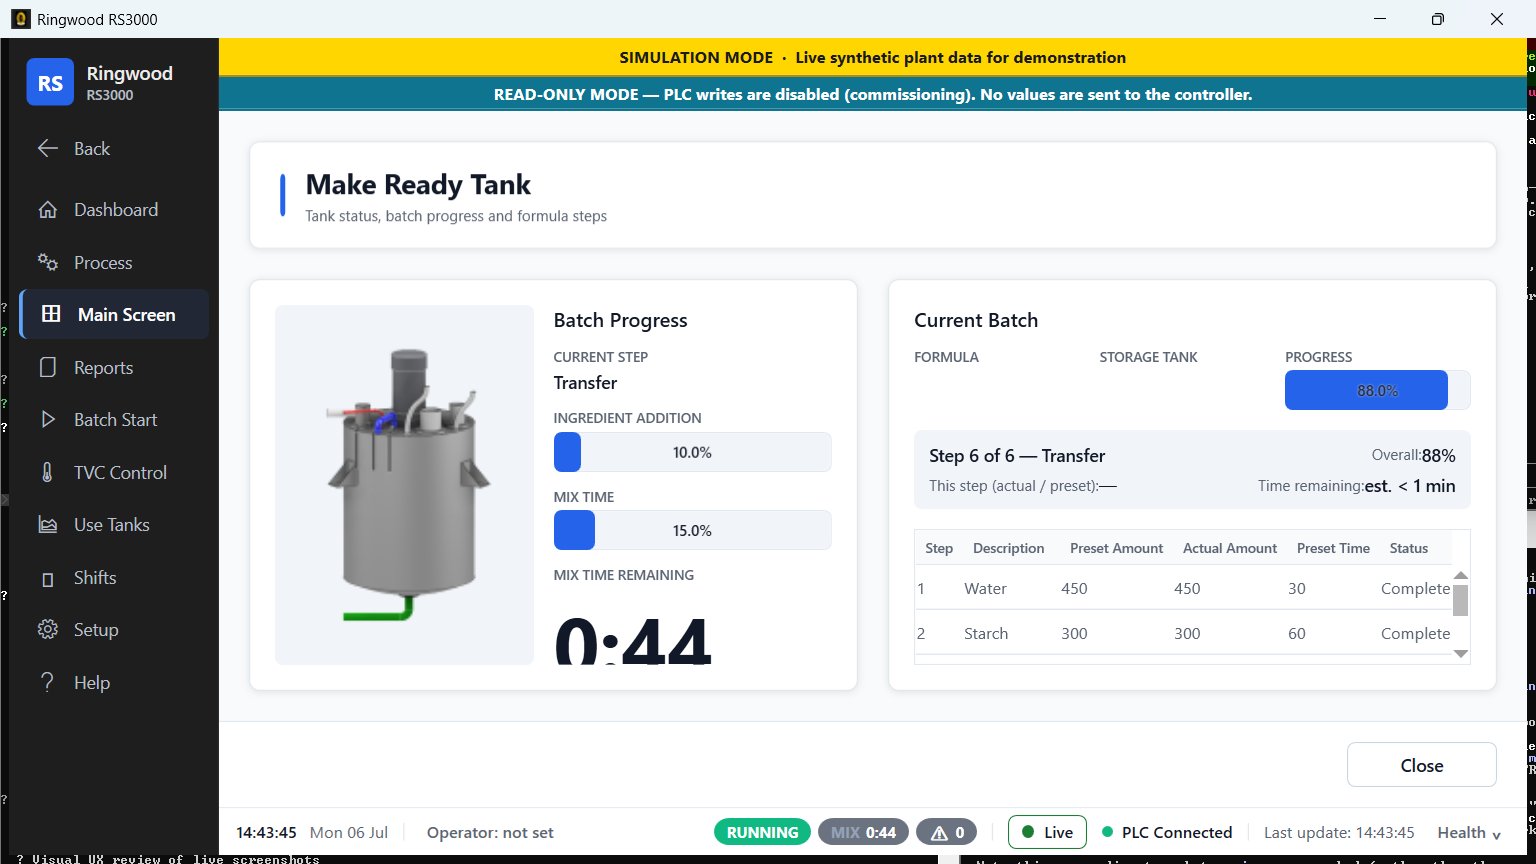Click the Operator: not set label
This screenshot has height=864, width=1536.
490,832
